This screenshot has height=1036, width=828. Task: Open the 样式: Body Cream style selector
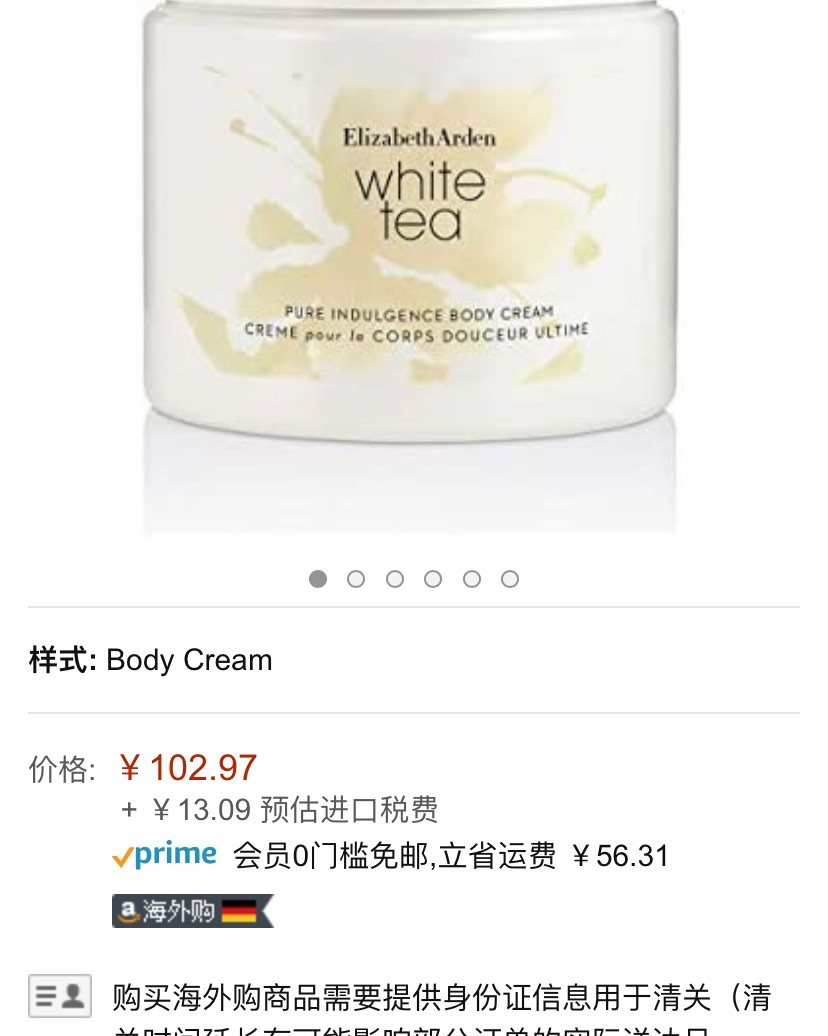pyautogui.click(x=151, y=659)
